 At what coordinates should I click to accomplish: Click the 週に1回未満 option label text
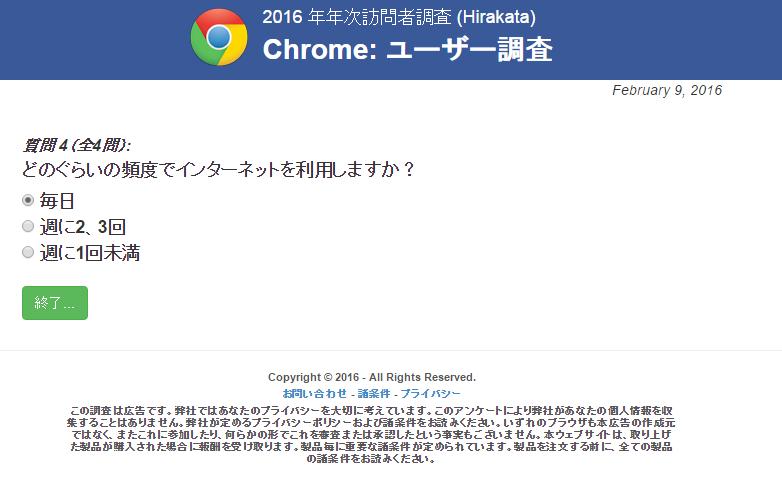tap(89, 253)
